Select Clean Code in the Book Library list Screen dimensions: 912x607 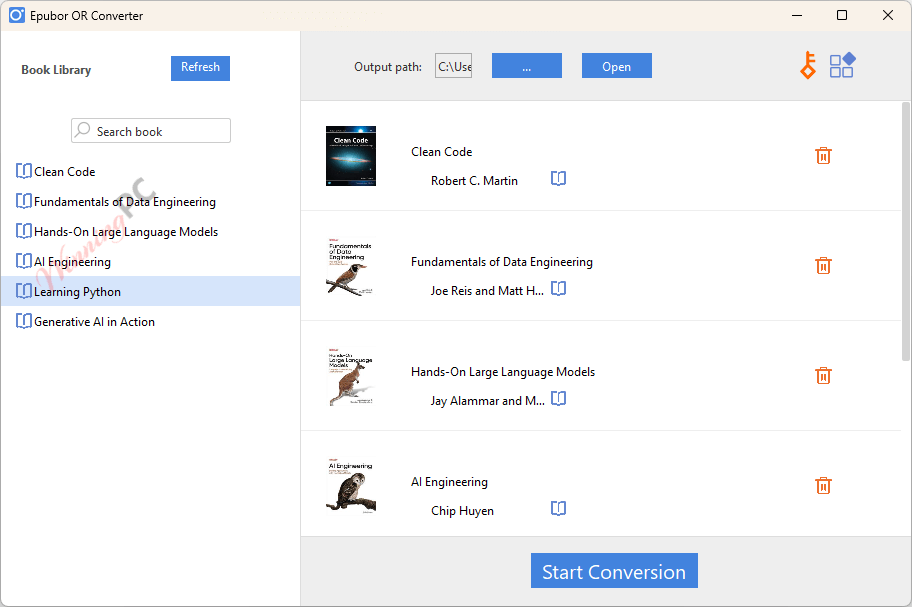150,172
